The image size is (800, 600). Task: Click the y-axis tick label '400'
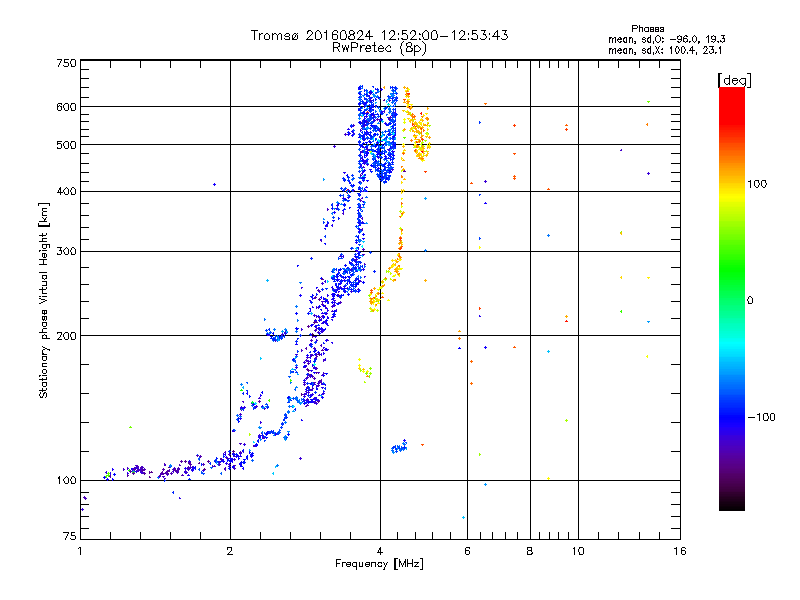66,191
